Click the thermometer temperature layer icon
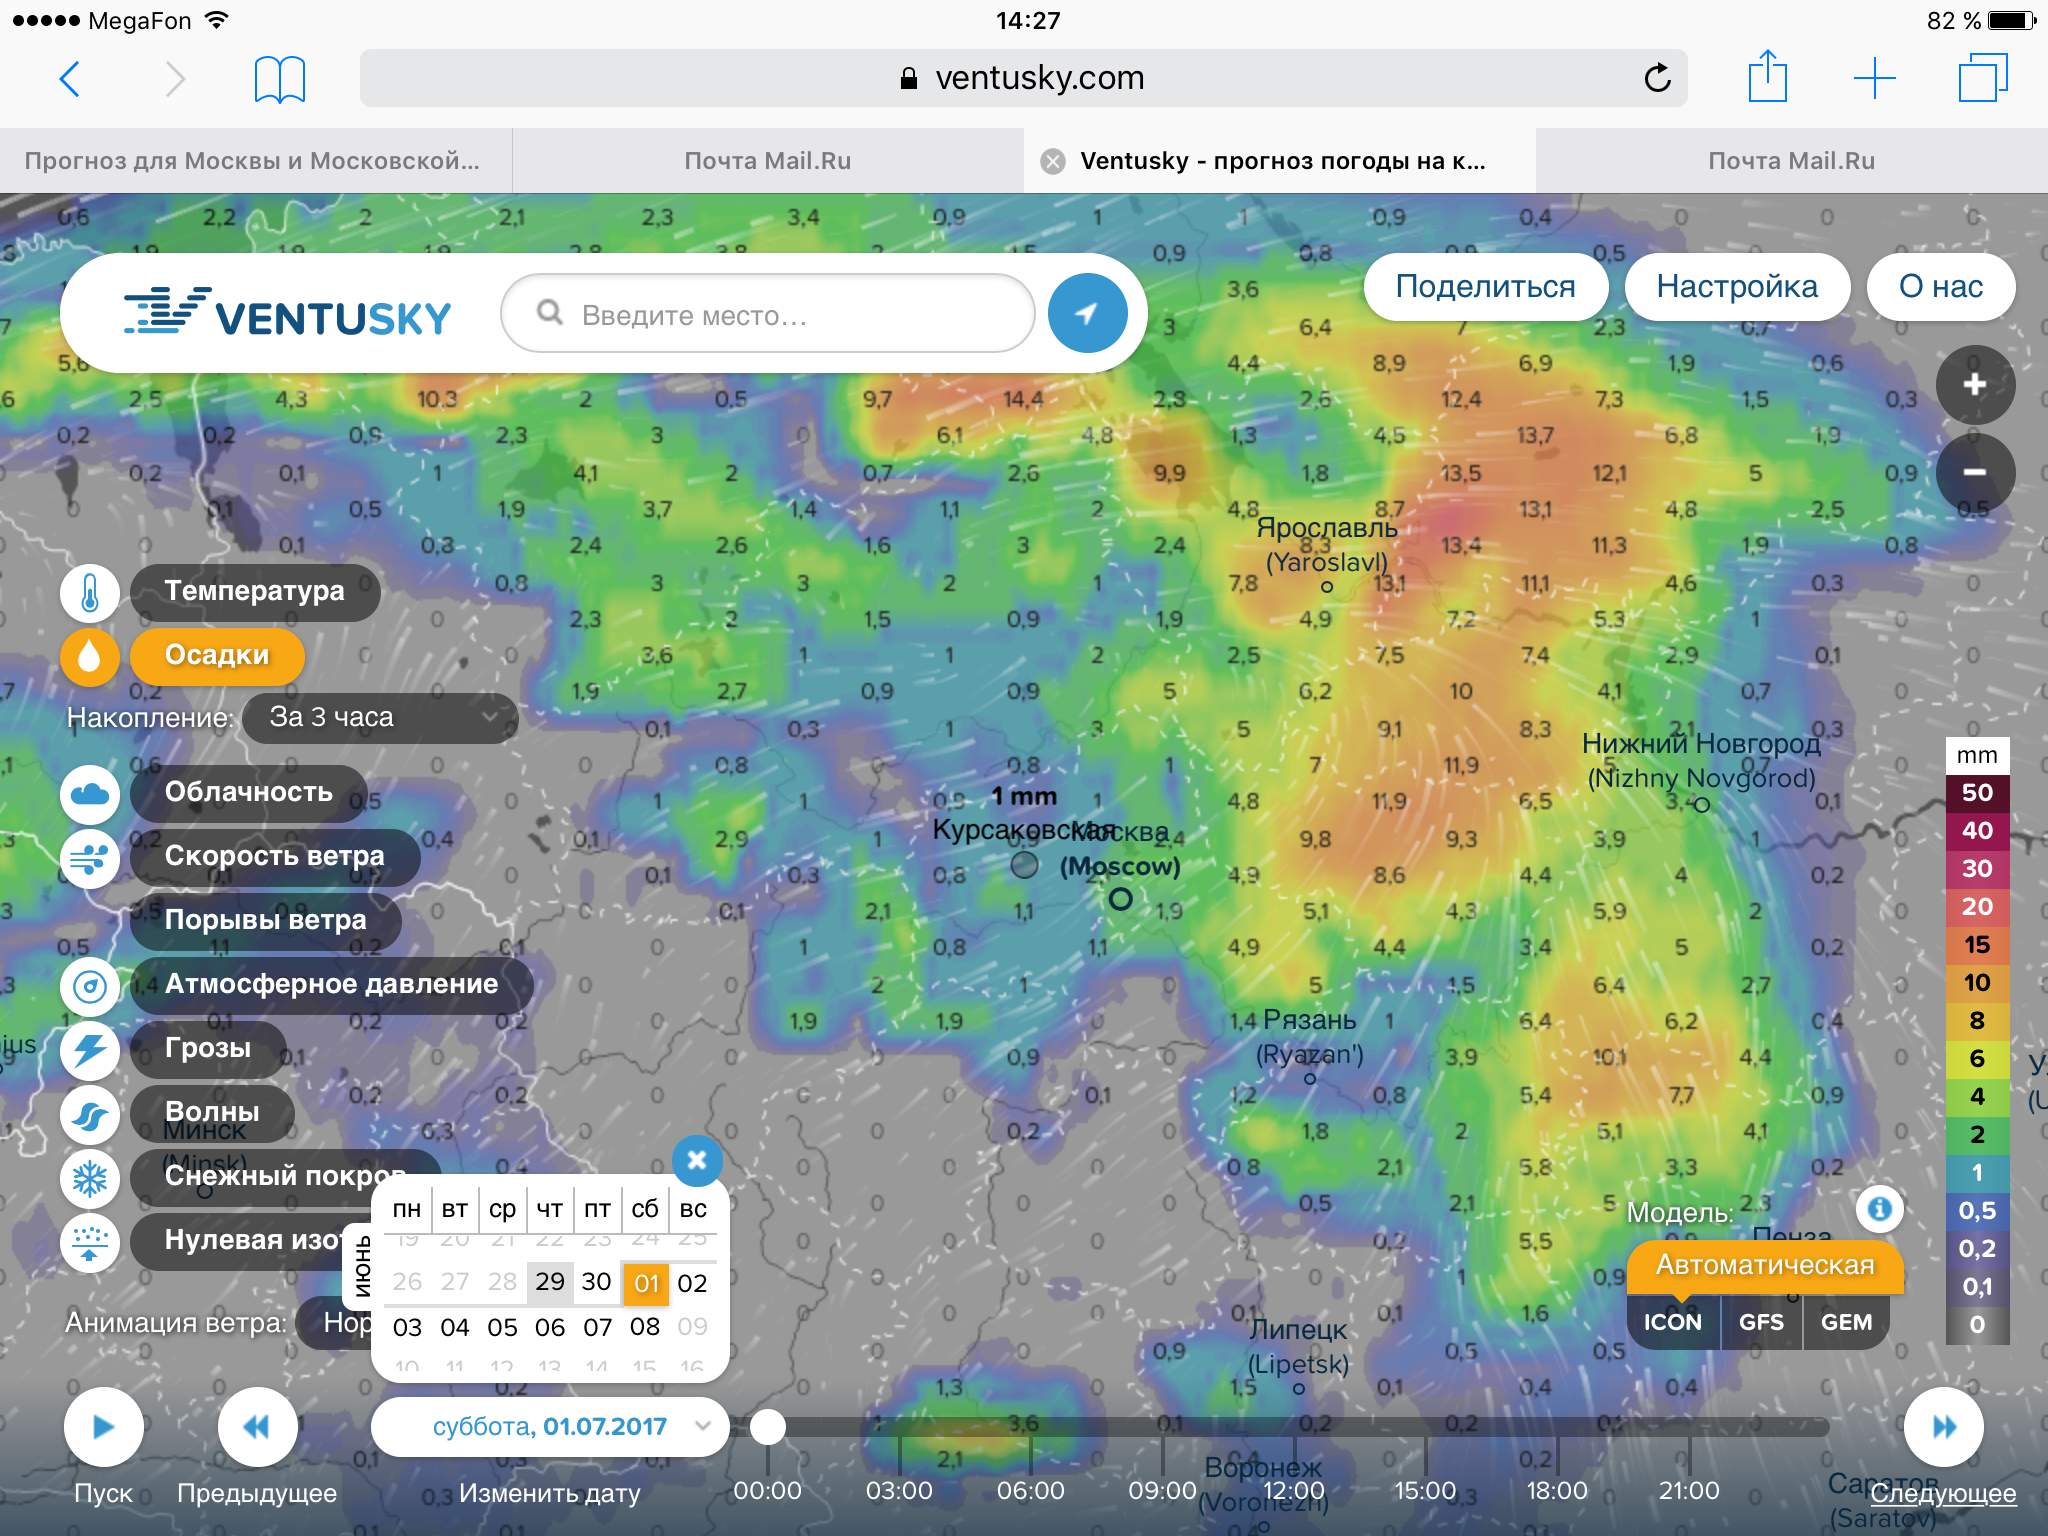Image resolution: width=2048 pixels, height=1536 pixels. pos(90,592)
